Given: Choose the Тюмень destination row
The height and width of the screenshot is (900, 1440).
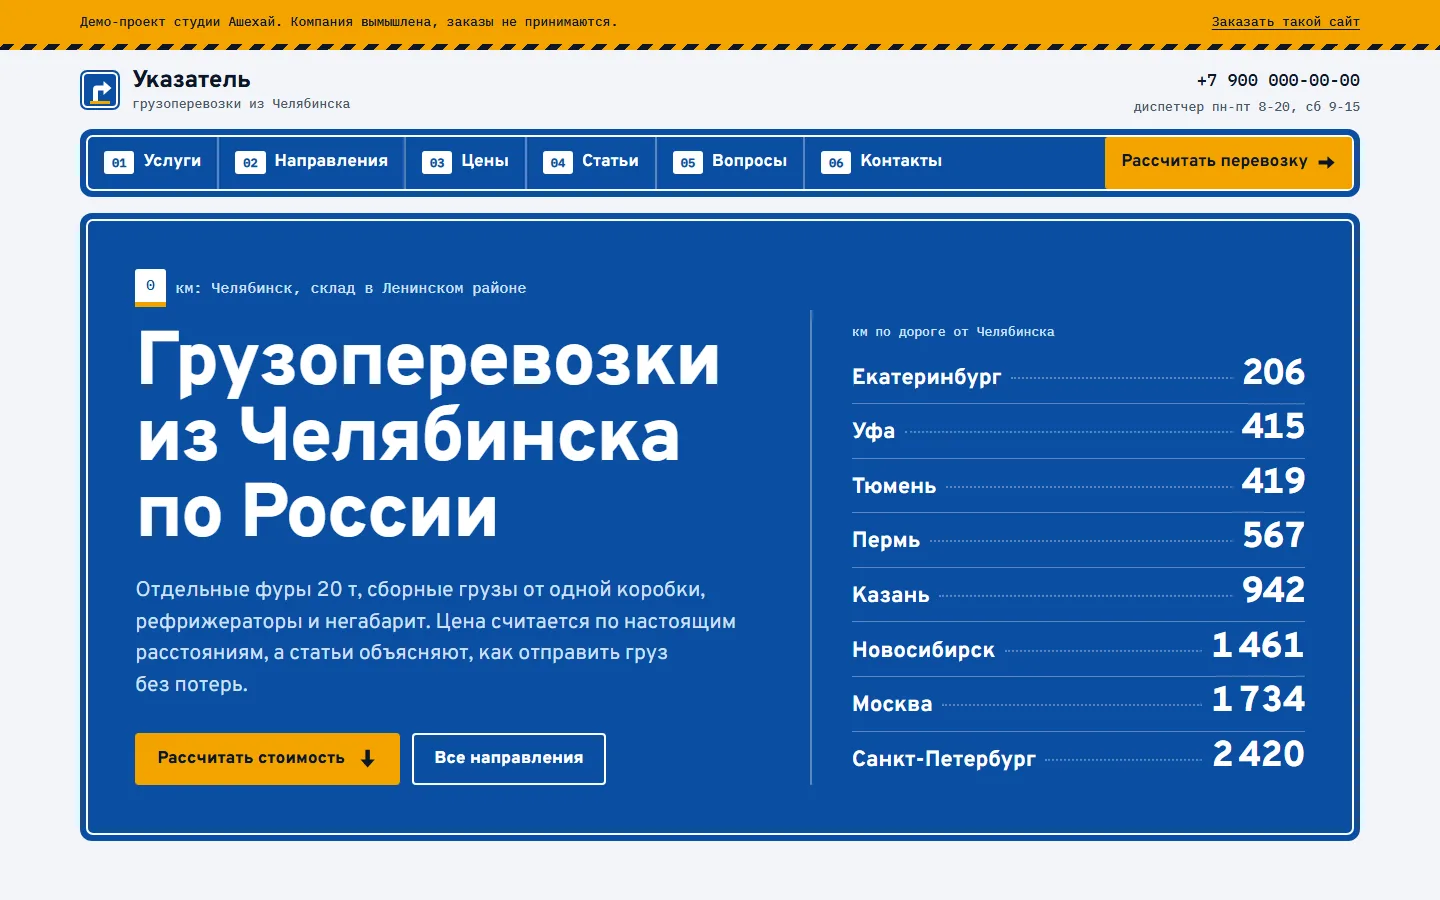Looking at the screenshot, I should point(1078,485).
